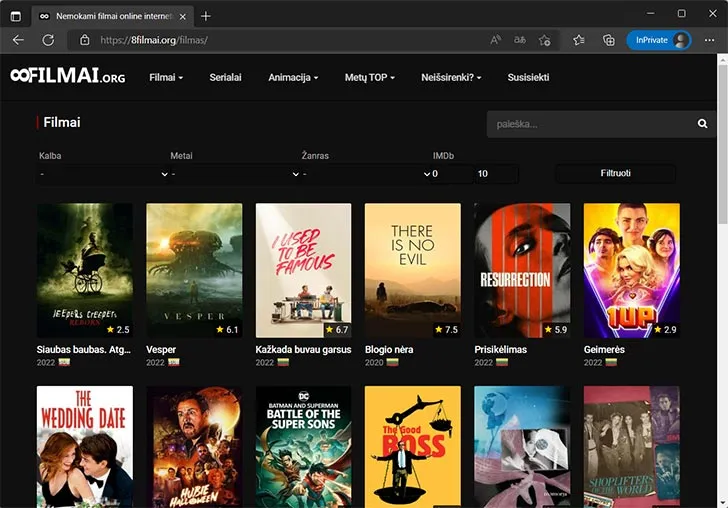Expand the Filmai menu
Screen dimensions: 728x508
[166, 78]
